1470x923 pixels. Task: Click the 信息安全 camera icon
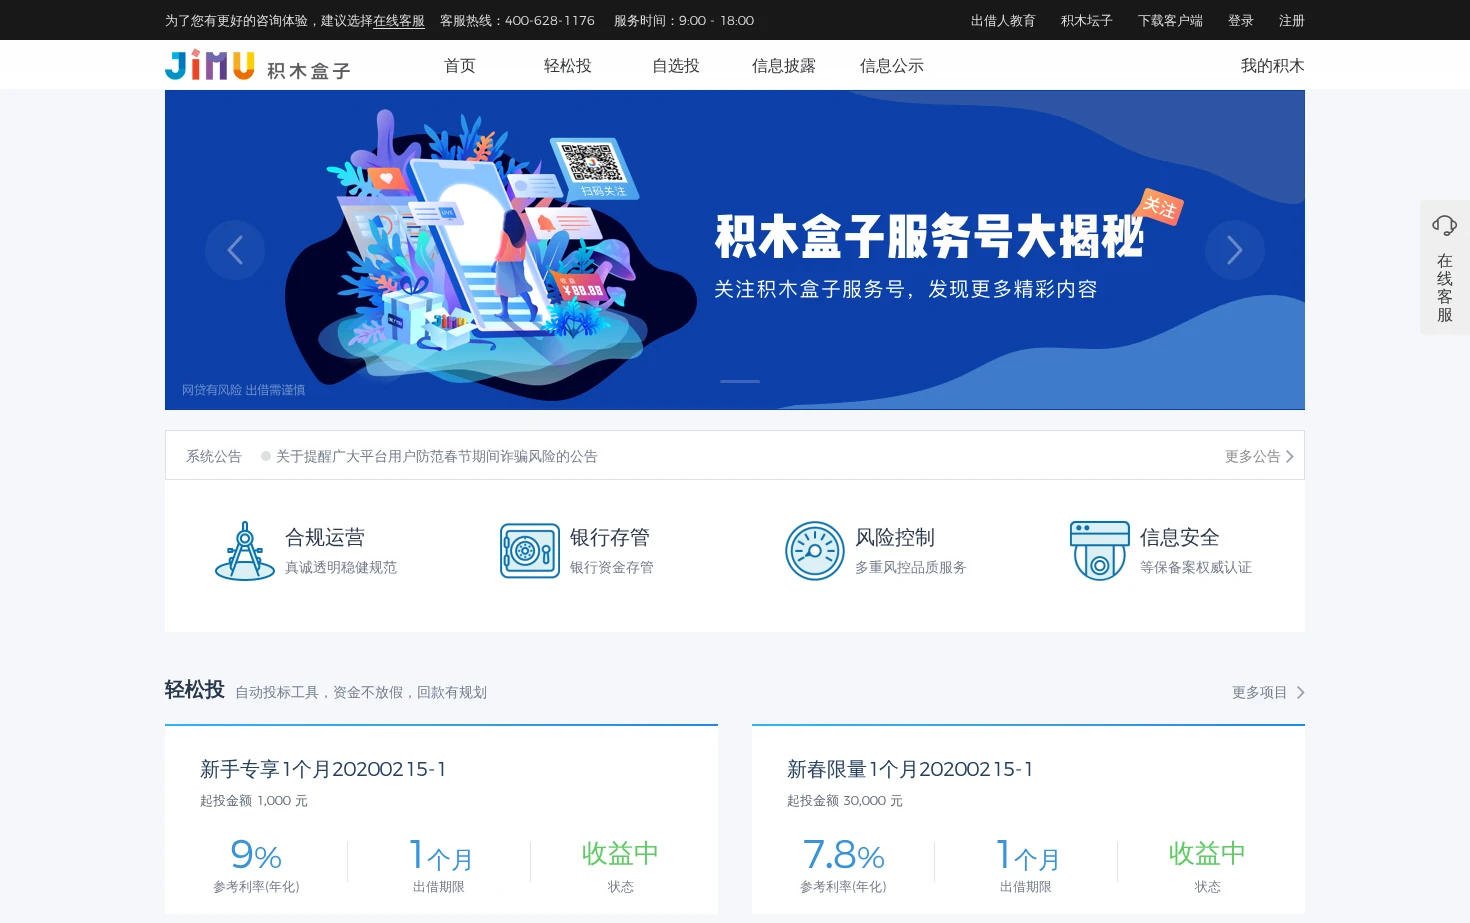1100,551
